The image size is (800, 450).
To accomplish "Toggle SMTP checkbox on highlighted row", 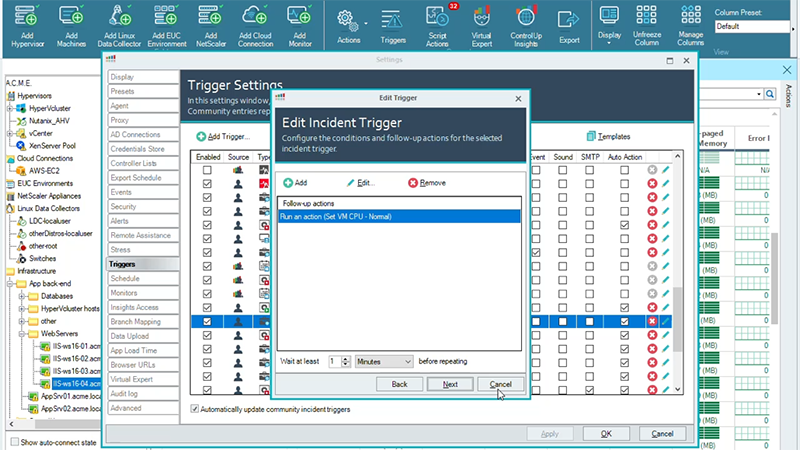I will tap(589, 321).
